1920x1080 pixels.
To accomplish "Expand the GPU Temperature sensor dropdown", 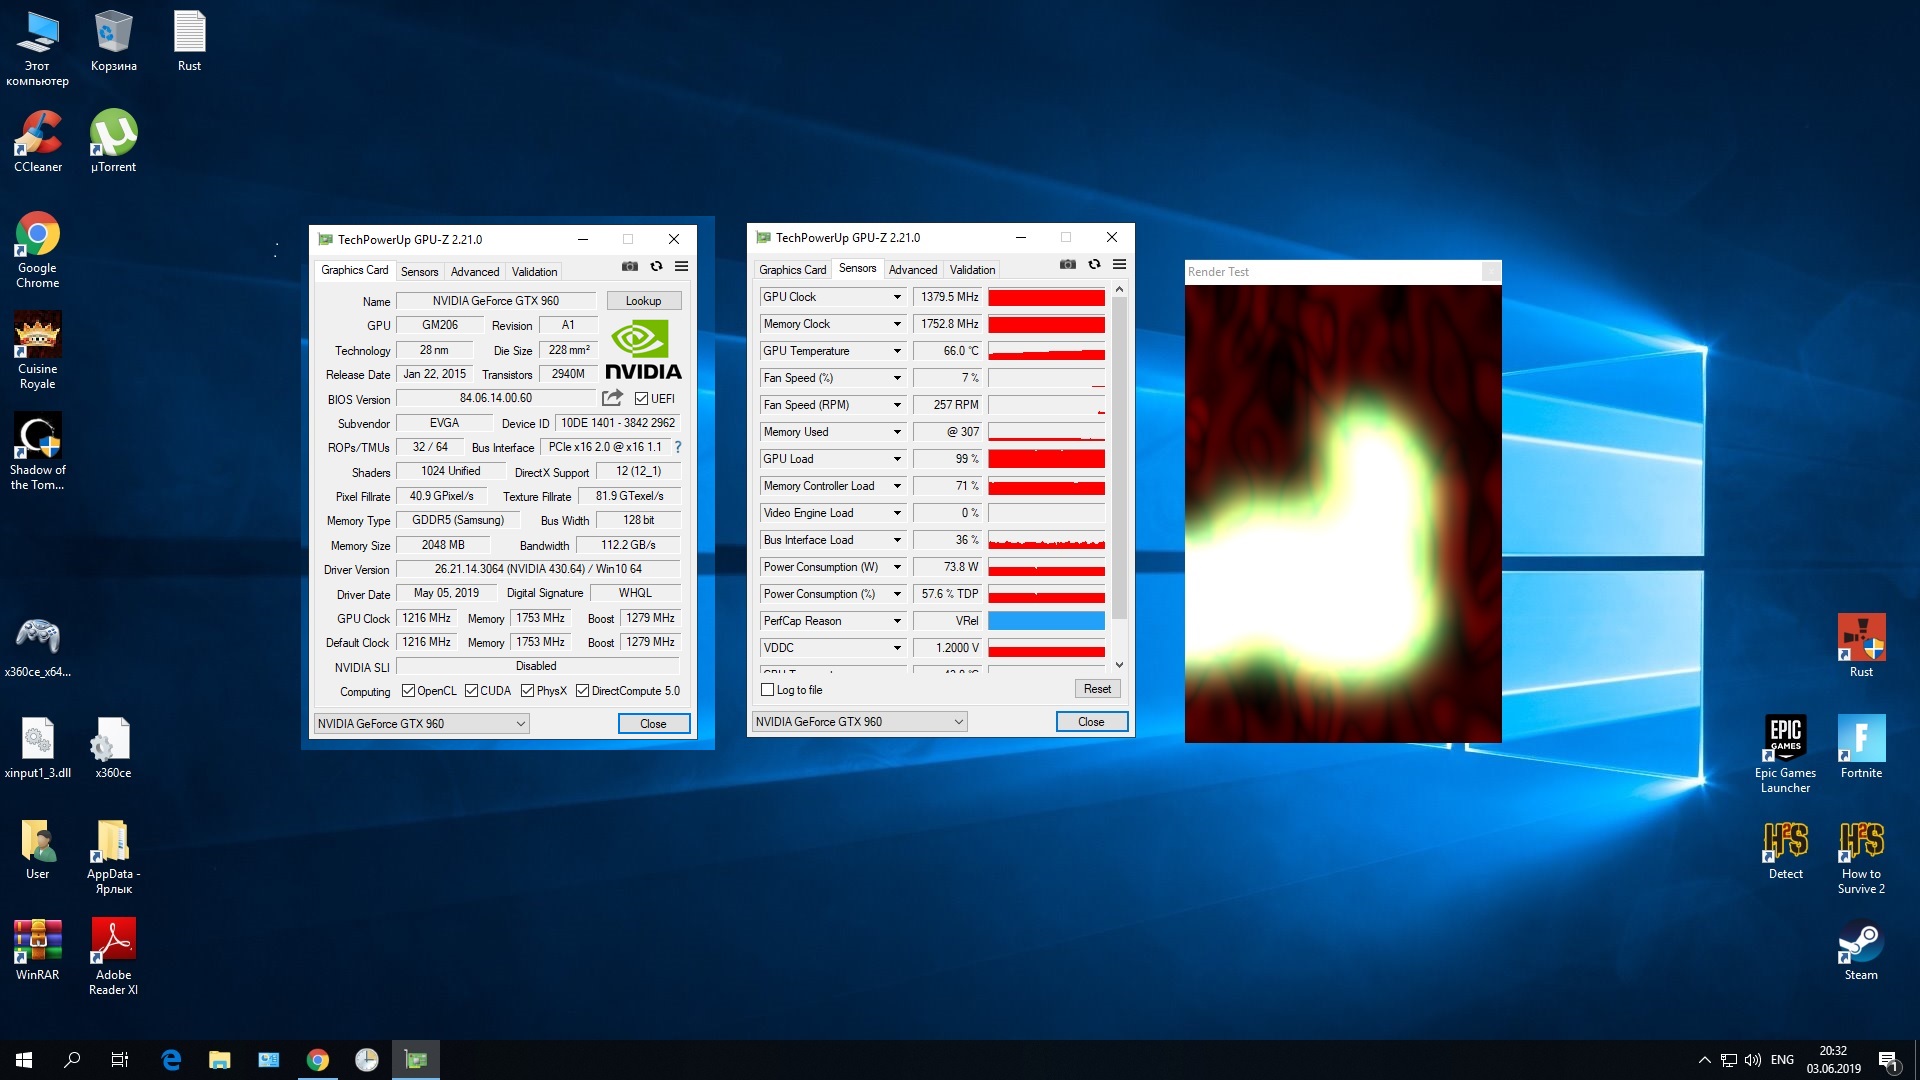I will tap(897, 351).
